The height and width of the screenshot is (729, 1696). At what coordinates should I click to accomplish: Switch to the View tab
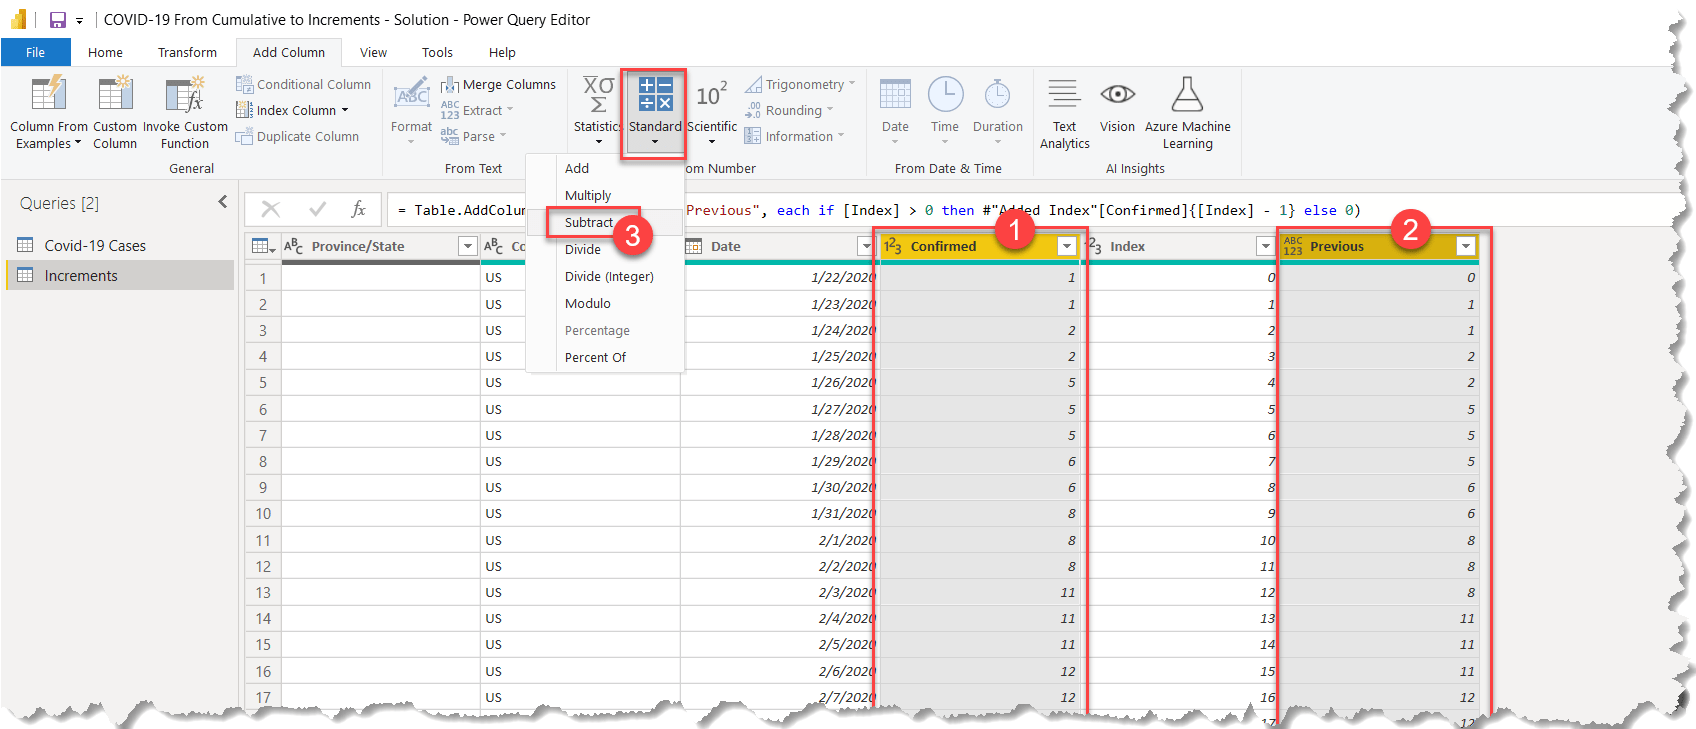[373, 53]
